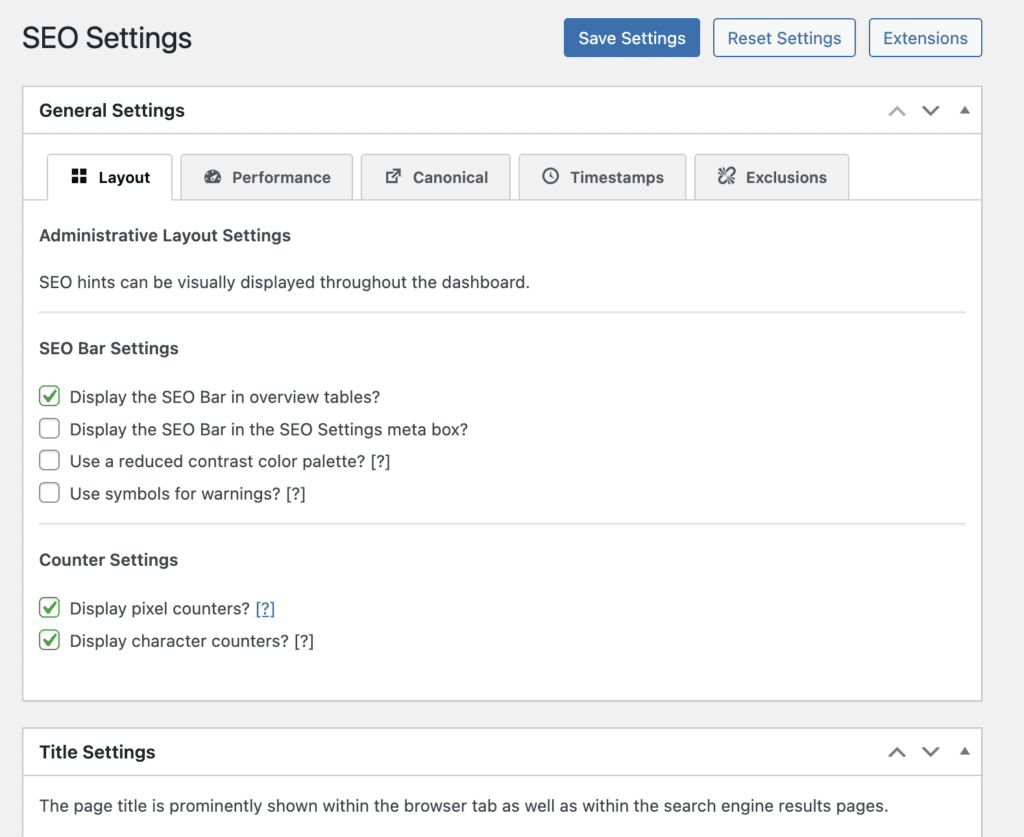Viewport: 1024px width, 837px height.
Task: Enable symbols for warnings
Action: [x=50, y=493]
